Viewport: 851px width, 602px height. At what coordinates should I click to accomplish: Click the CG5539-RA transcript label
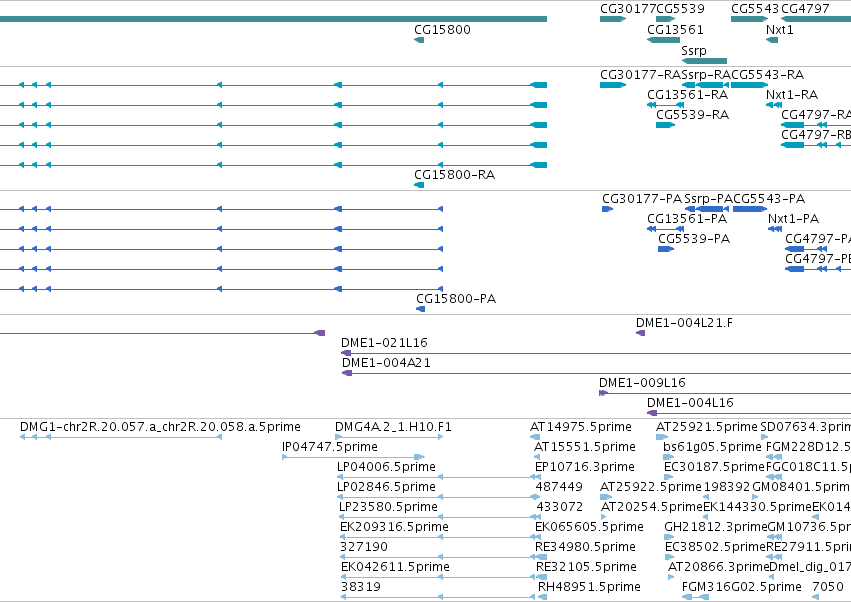point(693,115)
